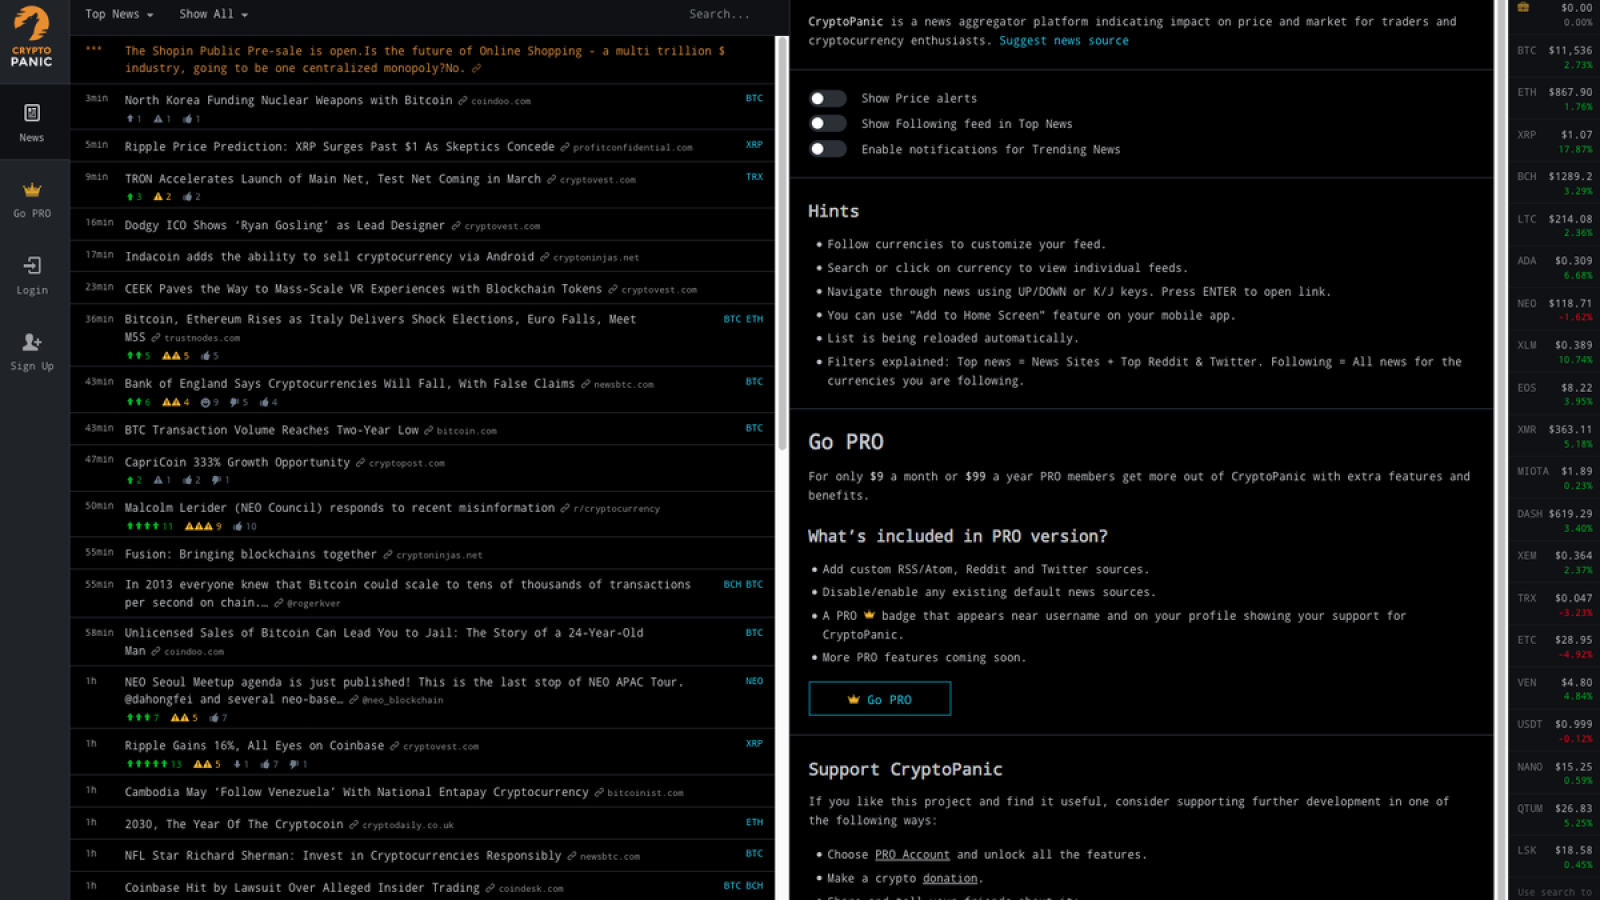Click the XRP tag on Ripple Price Prediction story
Viewport: 1600px width, 900px height.
(x=754, y=145)
